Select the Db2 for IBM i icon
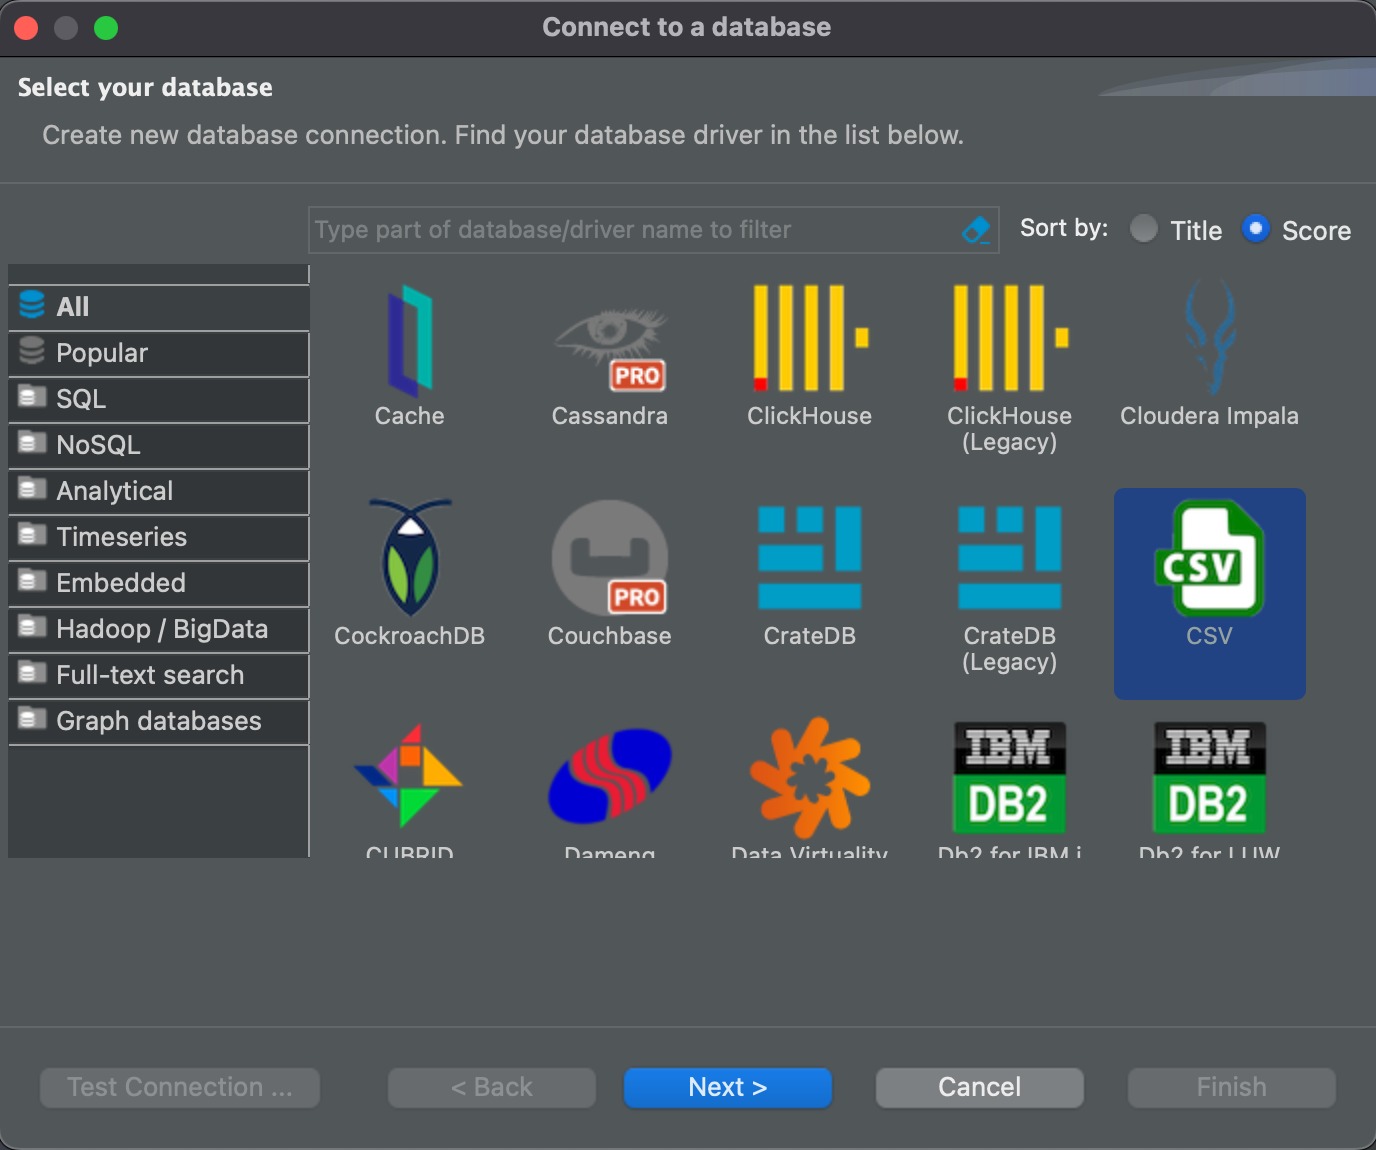1376x1150 pixels. pos(1010,778)
